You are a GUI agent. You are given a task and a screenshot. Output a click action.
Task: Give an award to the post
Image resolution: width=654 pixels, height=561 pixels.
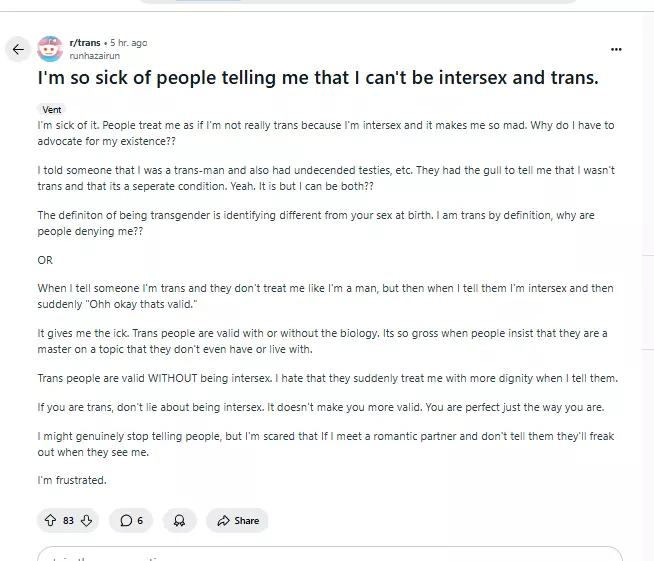tap(179, 520)
